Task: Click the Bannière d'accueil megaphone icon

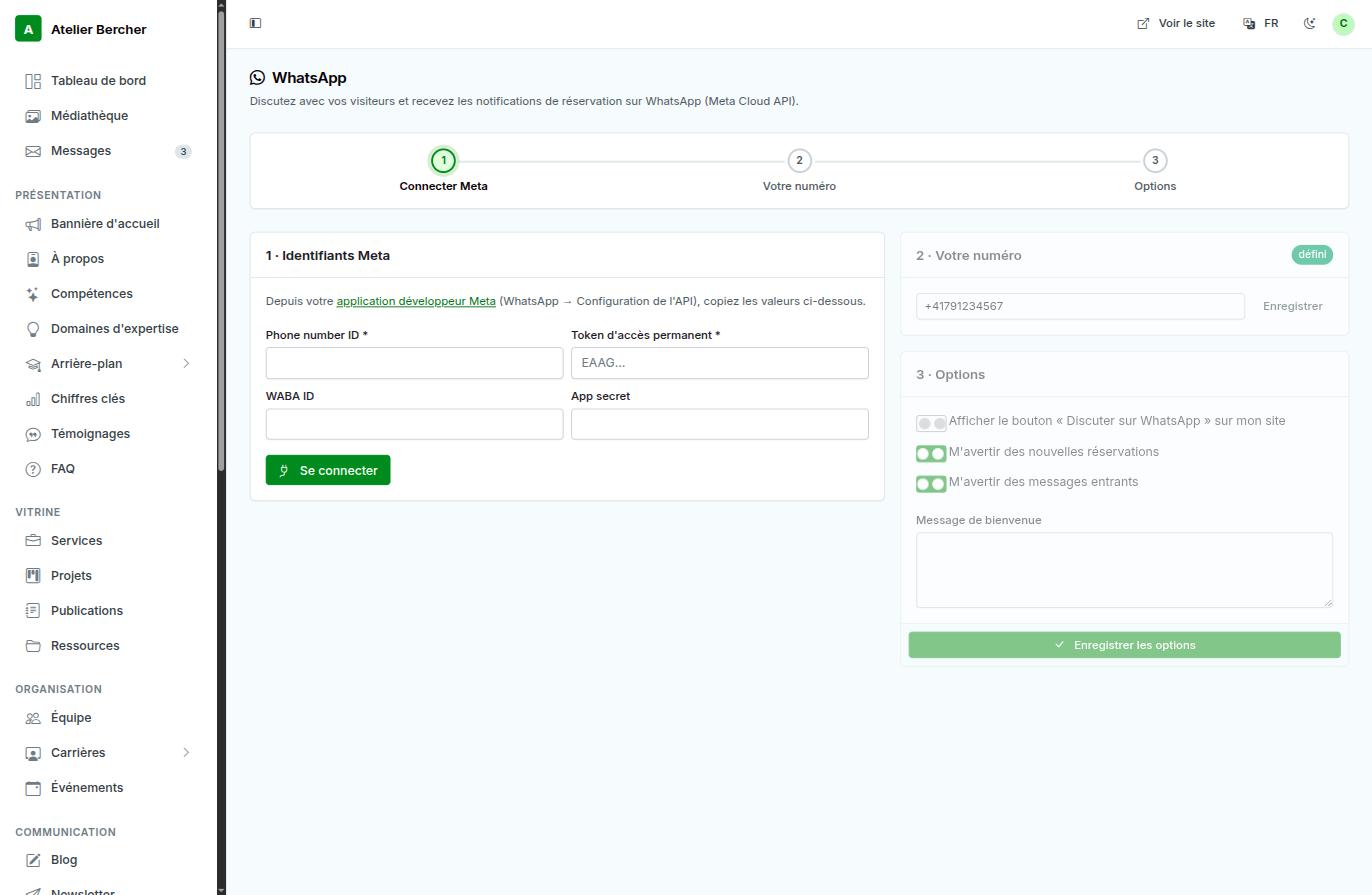Action: click(x=33, y=224)
